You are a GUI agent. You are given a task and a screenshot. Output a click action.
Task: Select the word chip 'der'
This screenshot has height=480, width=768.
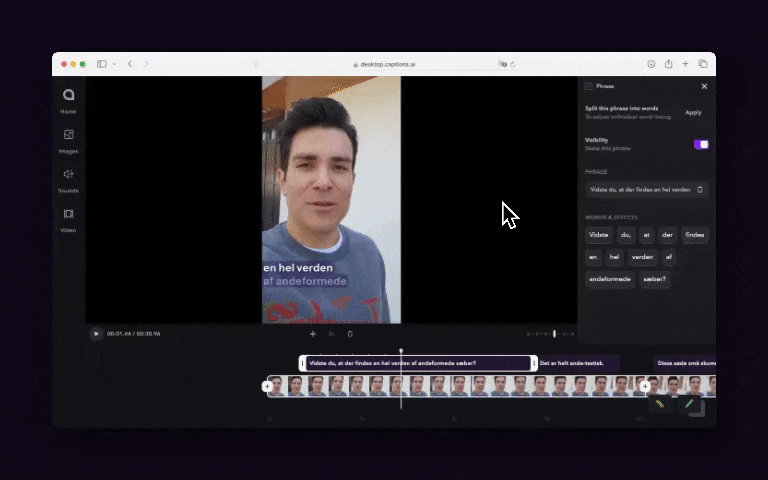click(667, 235)
